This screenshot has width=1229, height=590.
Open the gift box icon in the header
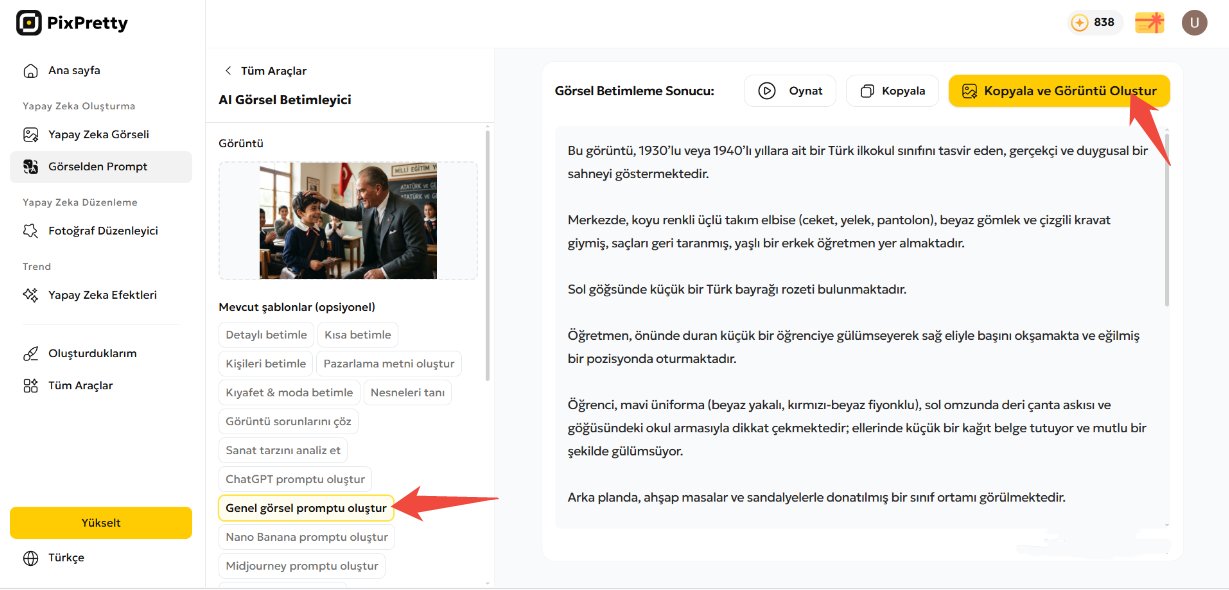(1148, 22)
